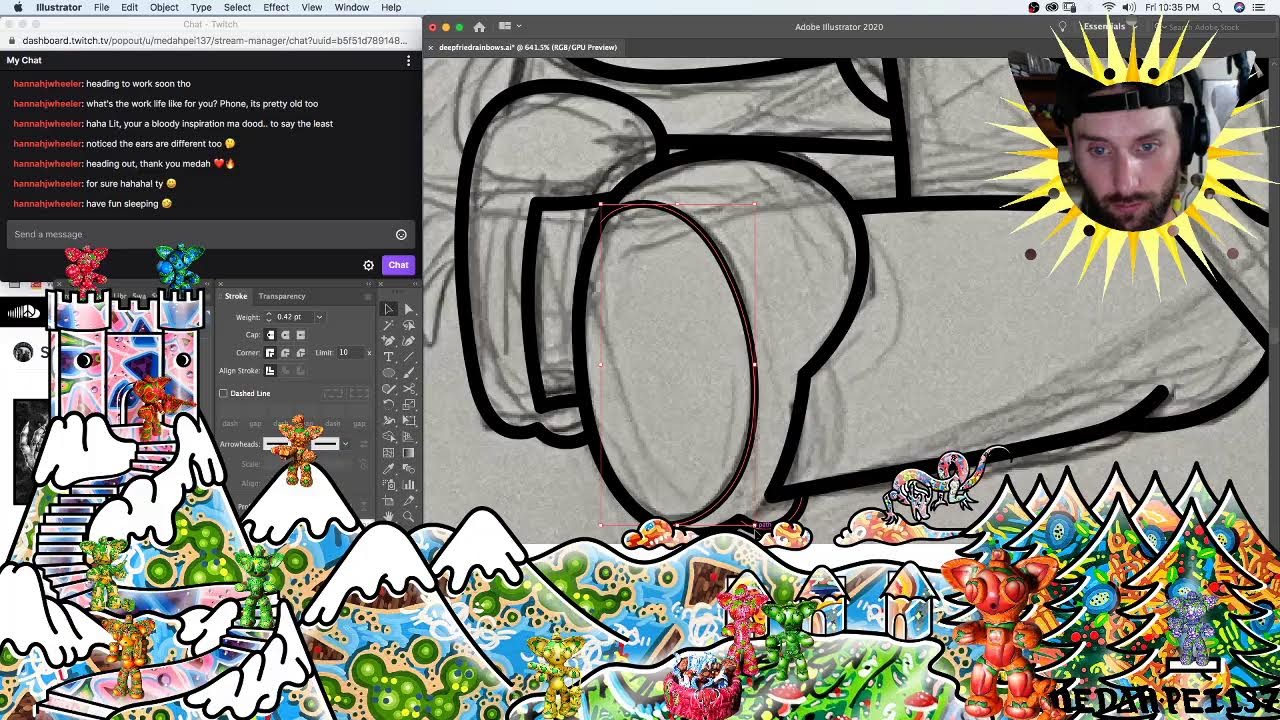Activate the Free Transform tool
Image resolution: width=1280 pixels, height=720 pixels.
tap(409, 421)
